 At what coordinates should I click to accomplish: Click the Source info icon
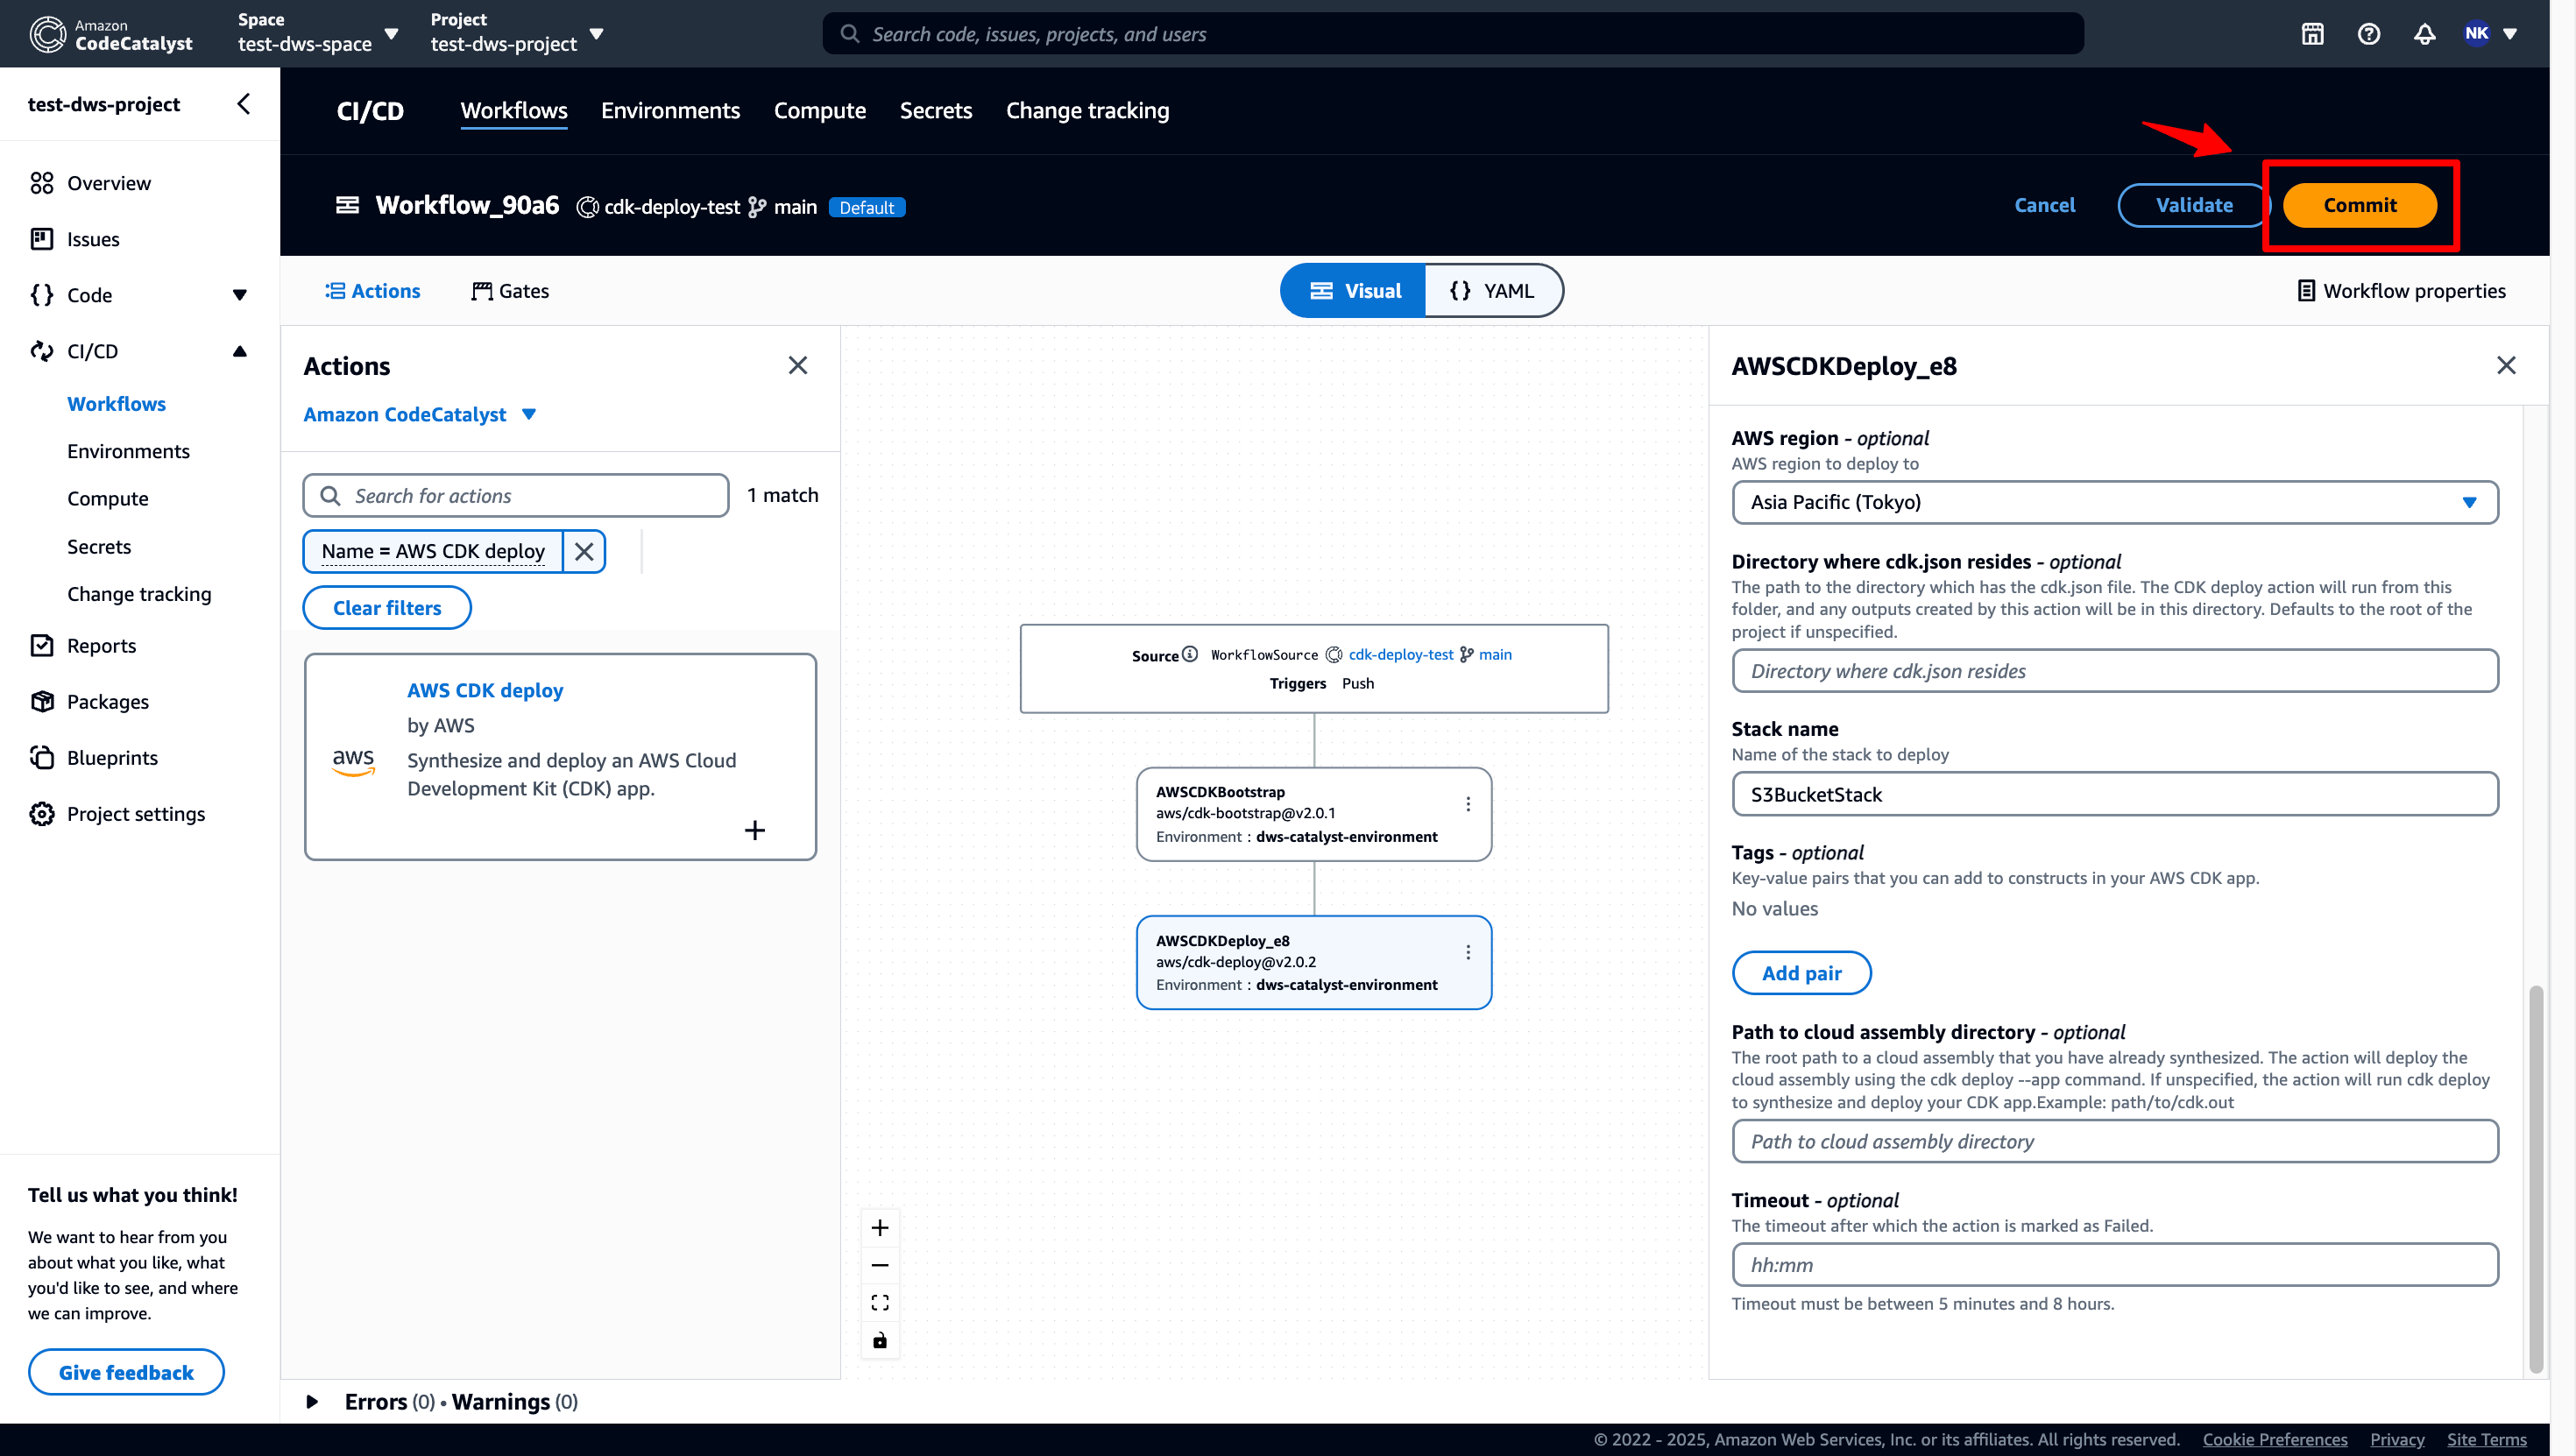coord(1189,654)
